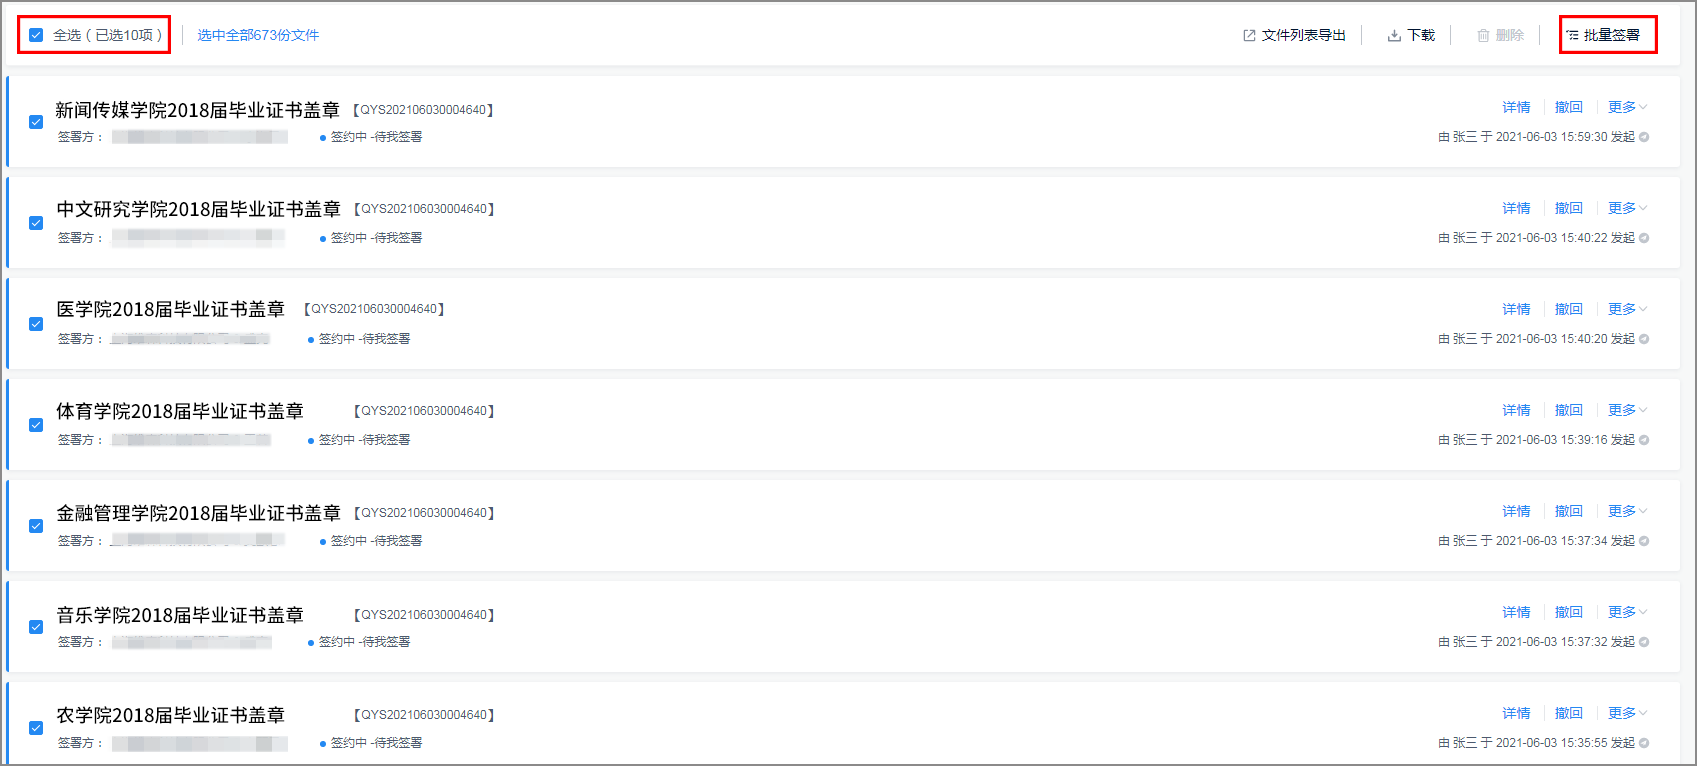1697x766 pixels.
Task: Open 音乐学院2018届毕业证书盖章 document title
Action: [180, 615]
